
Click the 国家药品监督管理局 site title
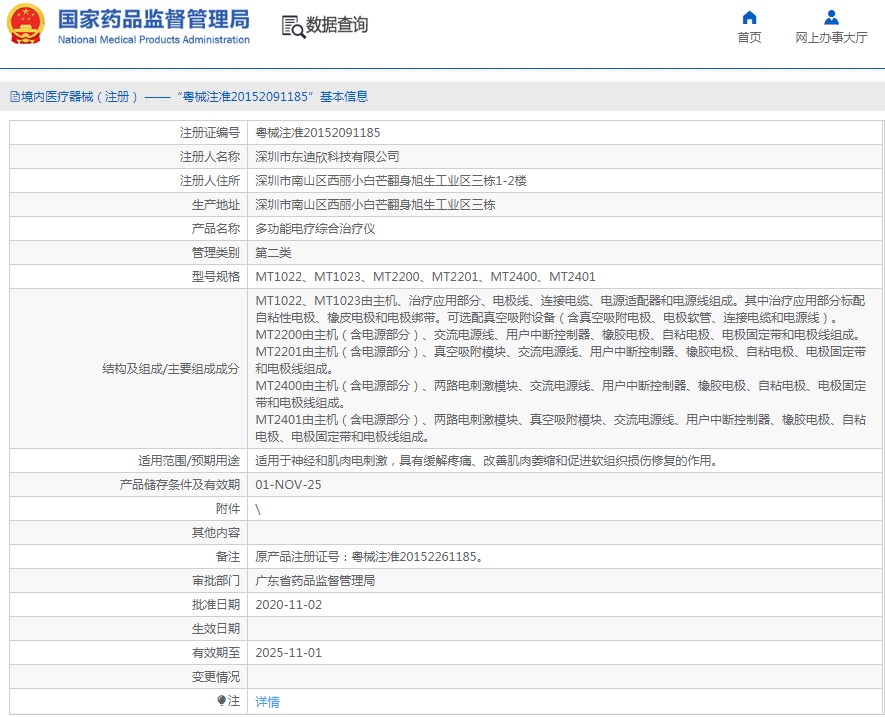point(153,19)
